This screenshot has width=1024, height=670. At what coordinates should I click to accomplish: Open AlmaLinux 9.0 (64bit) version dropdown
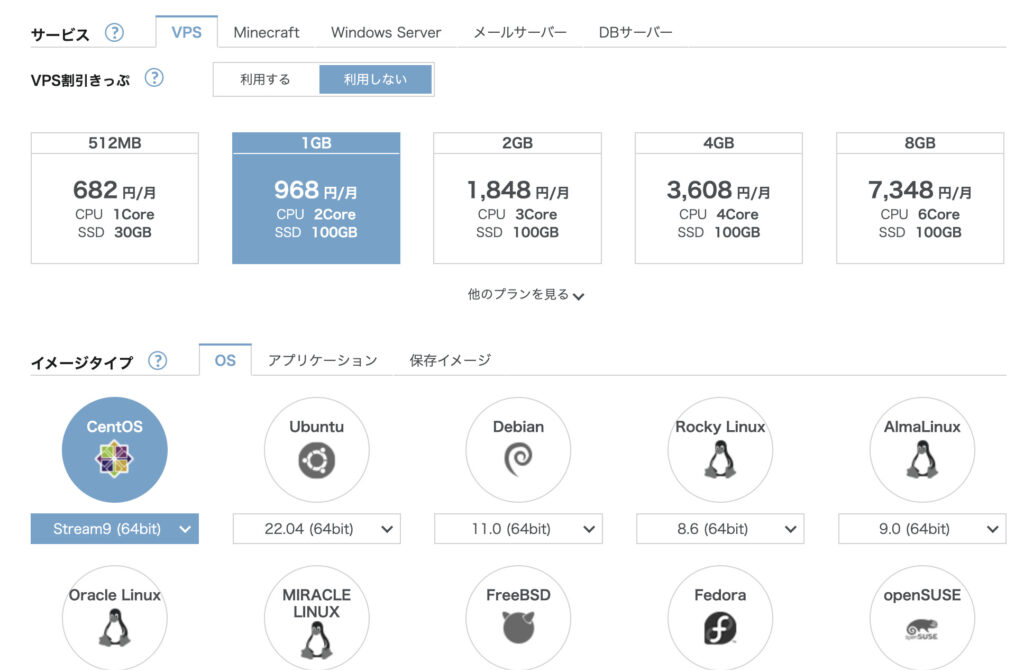[x=921, y=529]
